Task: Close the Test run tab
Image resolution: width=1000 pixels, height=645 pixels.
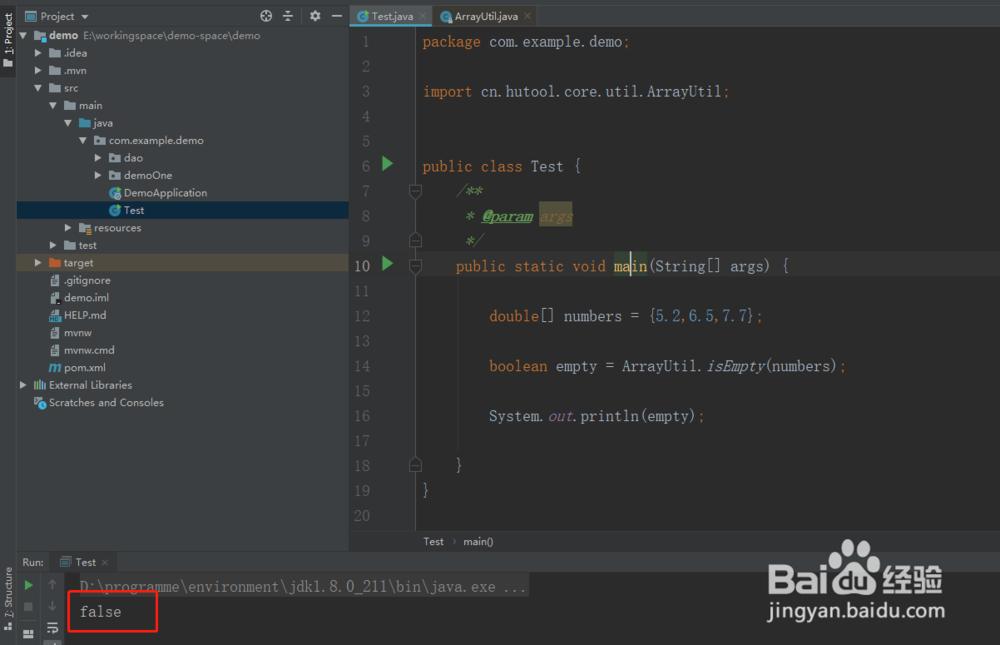Action: 105,562
